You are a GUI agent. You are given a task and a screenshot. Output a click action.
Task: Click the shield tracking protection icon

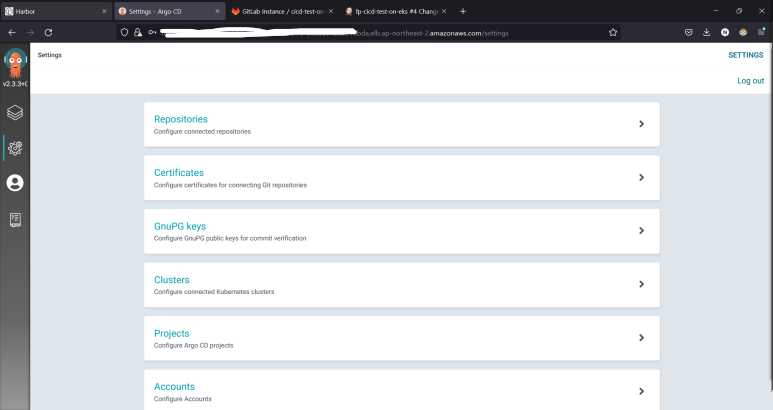(124, 32)
